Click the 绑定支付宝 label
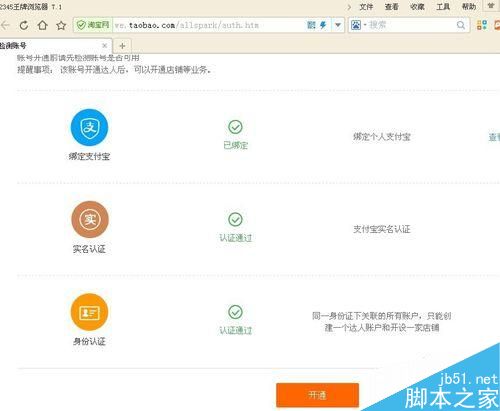This screenshot has width=500, height=411. 89,156
